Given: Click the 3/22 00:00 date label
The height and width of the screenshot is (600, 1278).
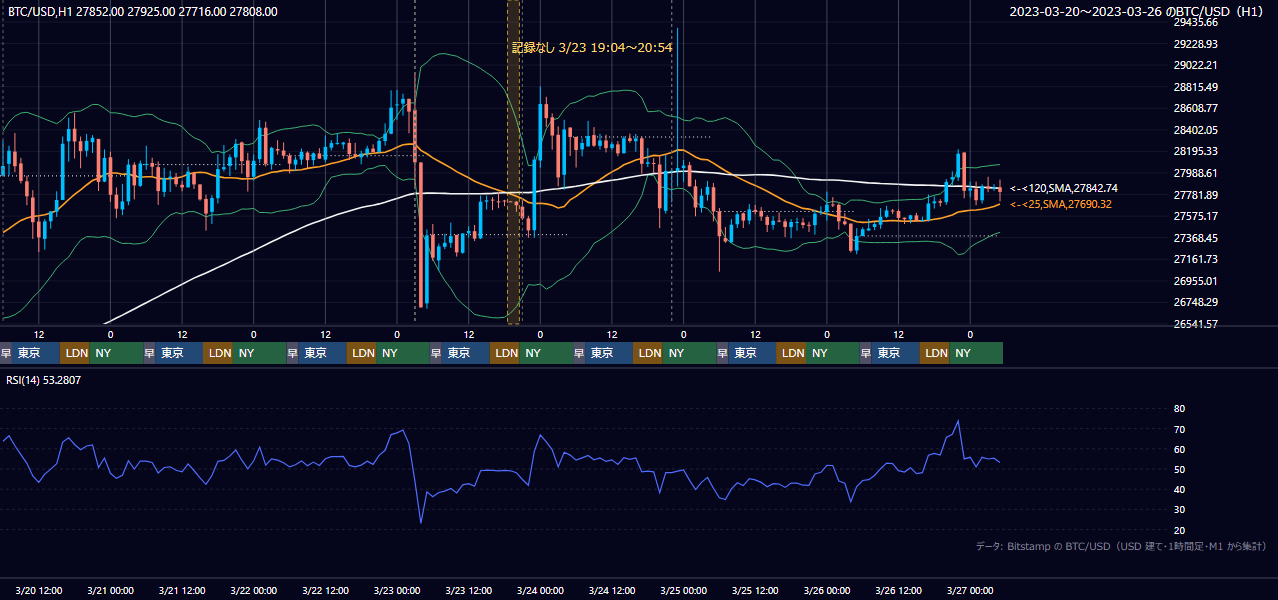Looking at the screenshot, I should [x=253, y=590].
